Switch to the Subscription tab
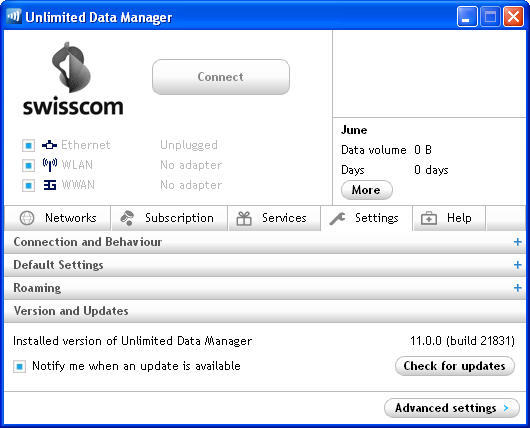This screenshot has width=530, height=428. [x=169, y=218]
